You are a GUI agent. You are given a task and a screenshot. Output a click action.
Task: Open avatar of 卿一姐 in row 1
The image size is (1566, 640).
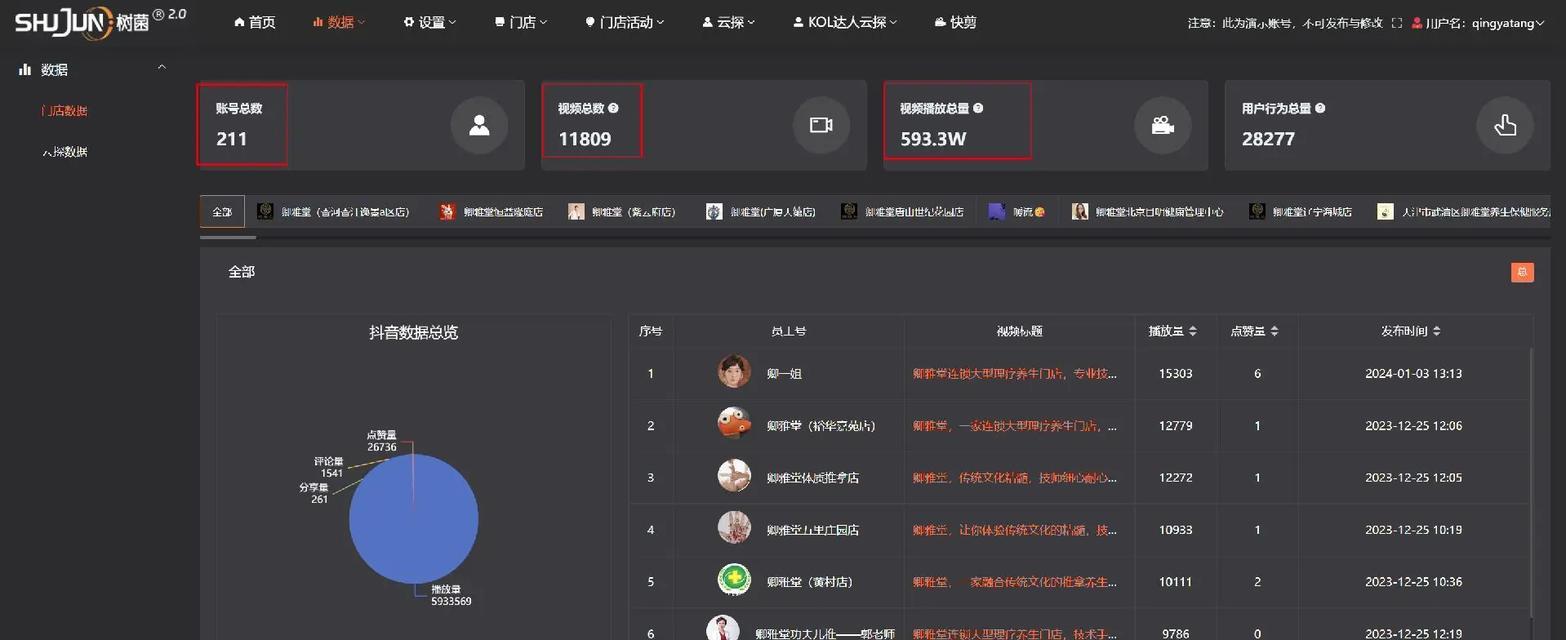734,372
